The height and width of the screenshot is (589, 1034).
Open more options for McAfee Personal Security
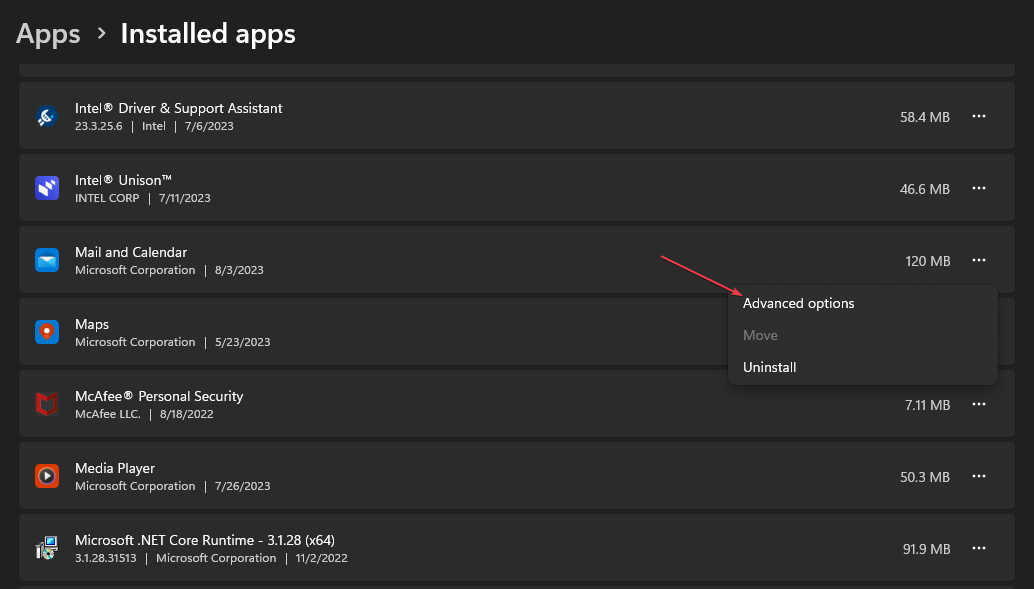click(979, 405)
